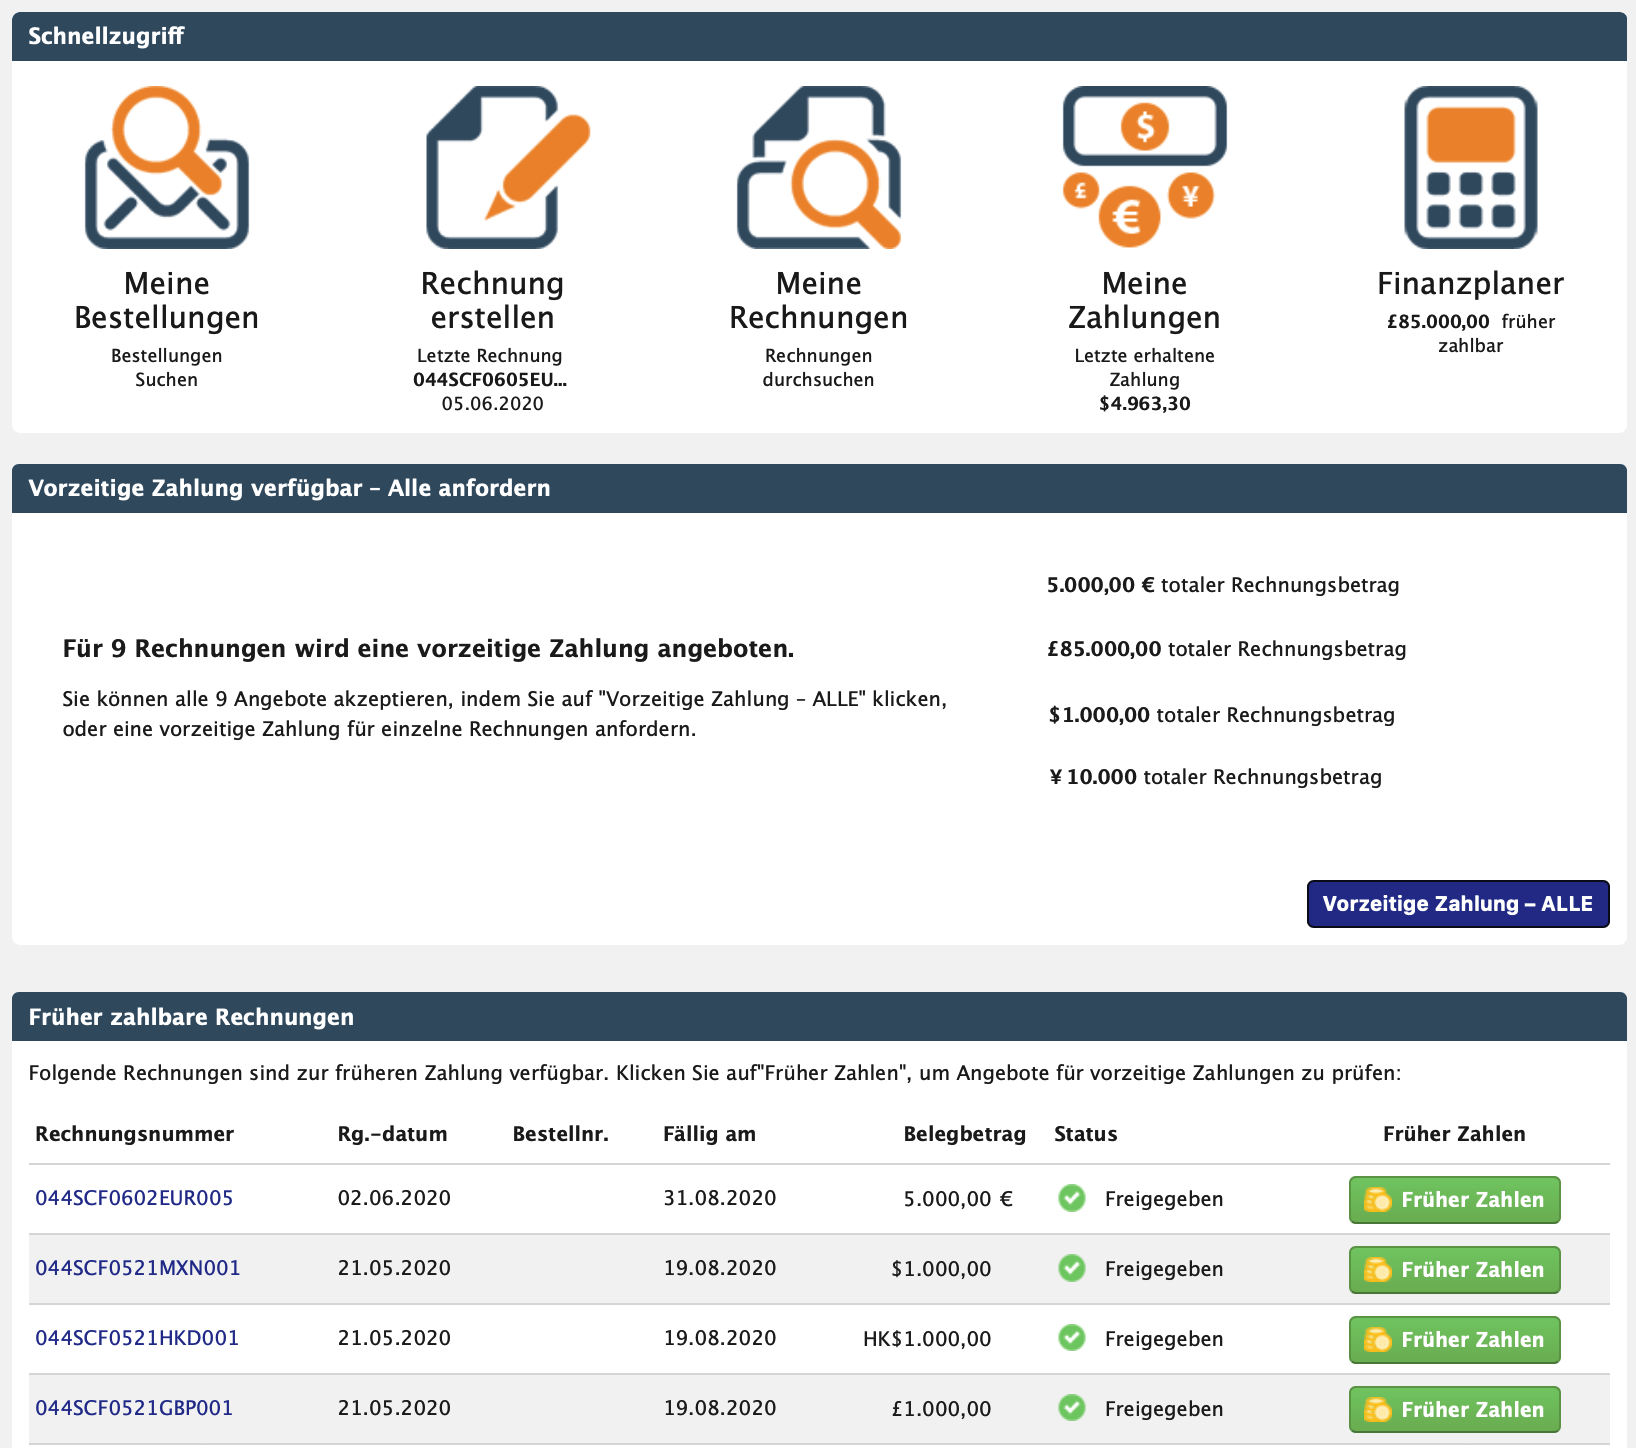Click green check icon for invoice 044SCF0602EUR005

(x=1072, y=1197)
